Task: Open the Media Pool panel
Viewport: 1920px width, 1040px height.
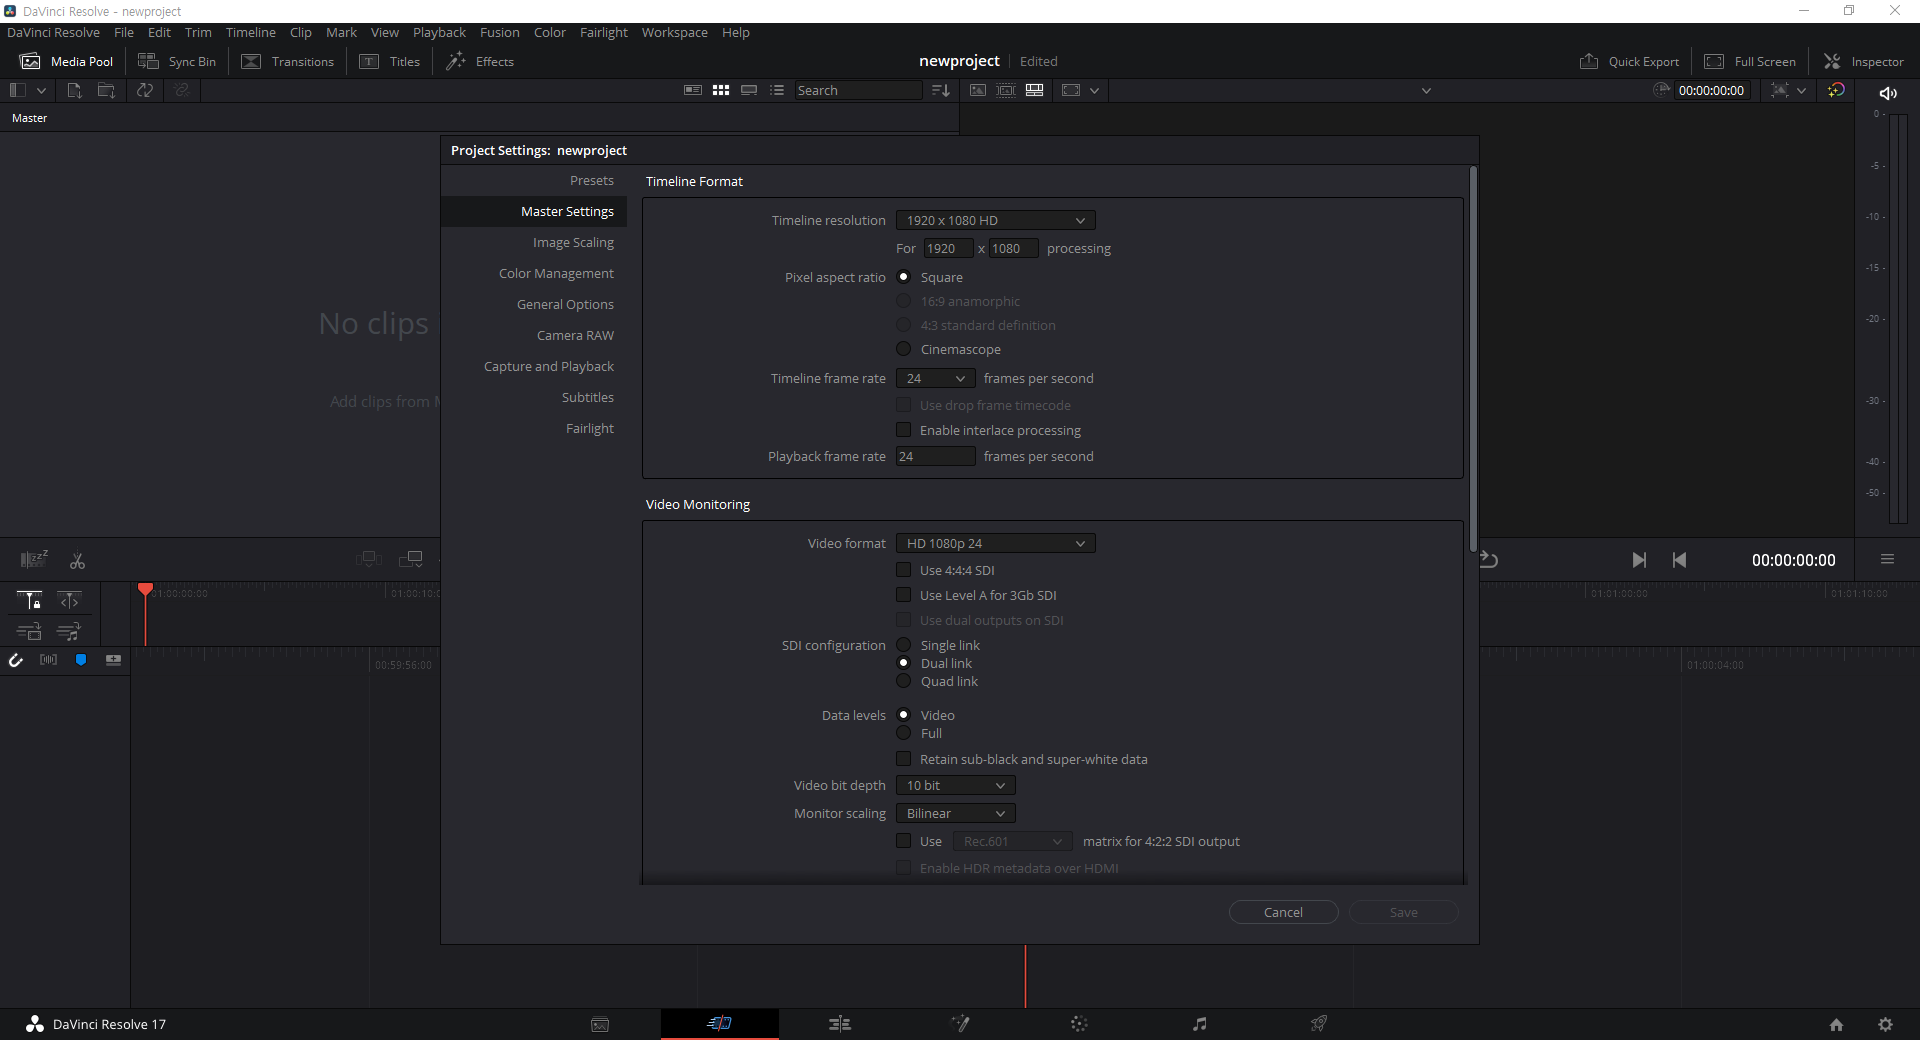Action: click(x=67, y=61)
